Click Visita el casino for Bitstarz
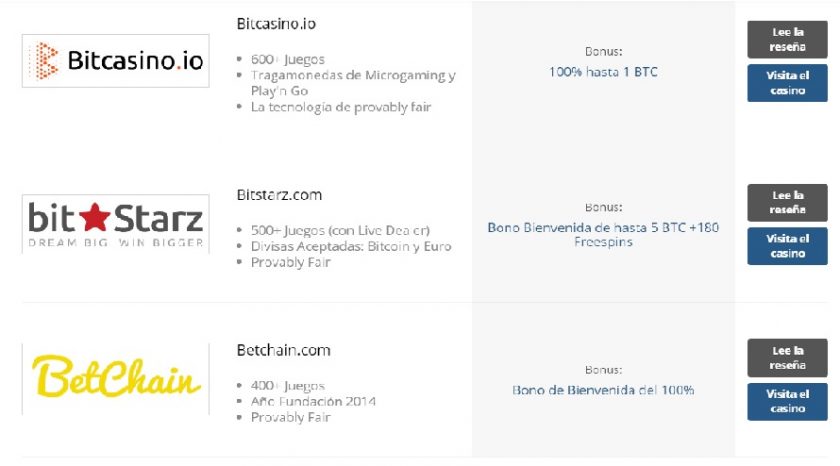The width and height of the screenshot is (840, 466). point(787,246)
